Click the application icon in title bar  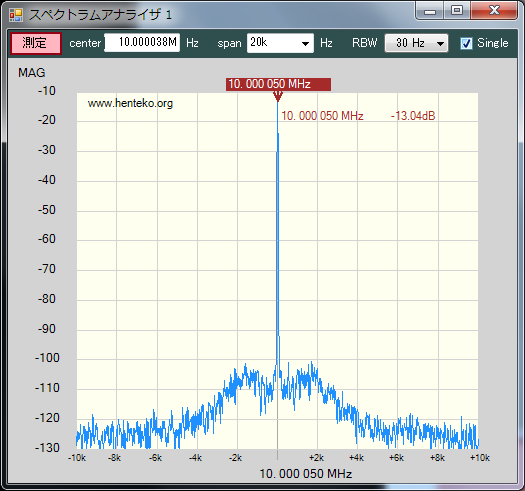click(x=16, y=15)
